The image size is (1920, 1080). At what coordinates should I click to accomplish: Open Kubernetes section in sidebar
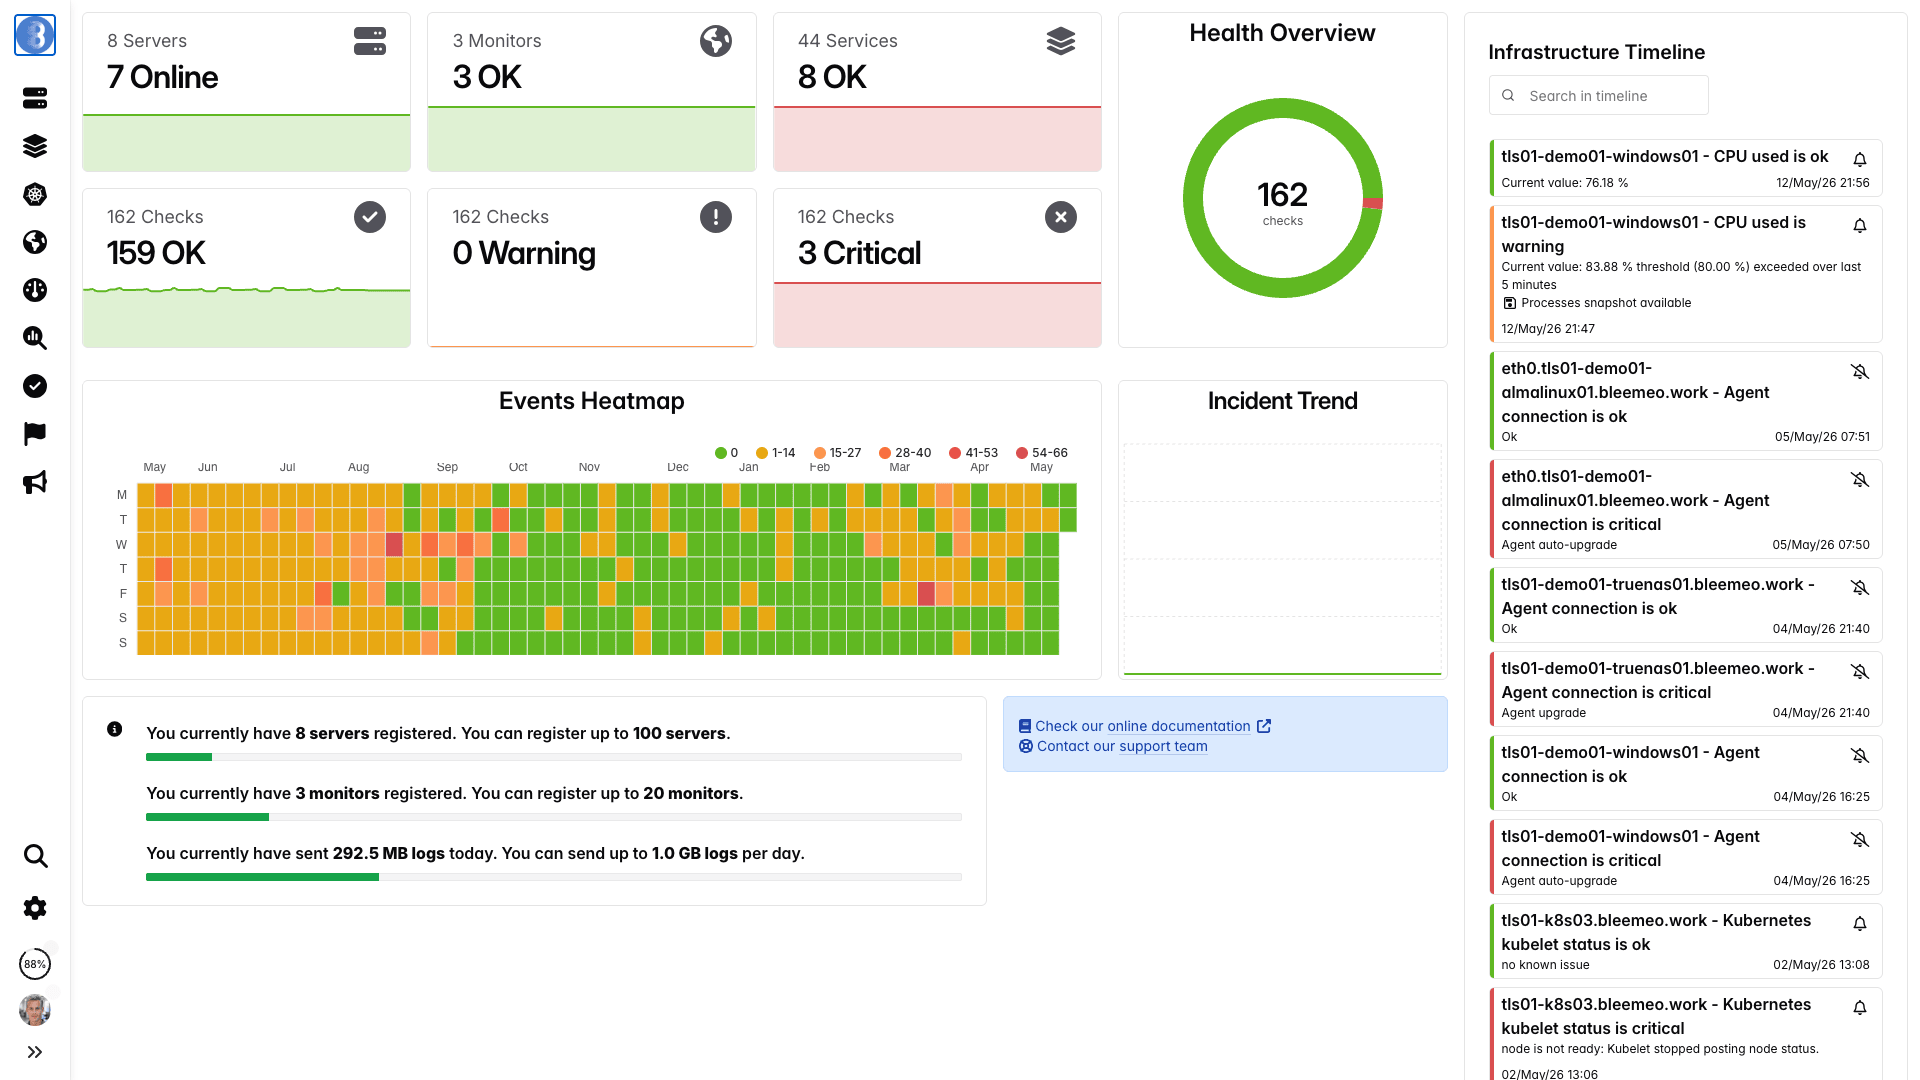[x=35, y=194]
